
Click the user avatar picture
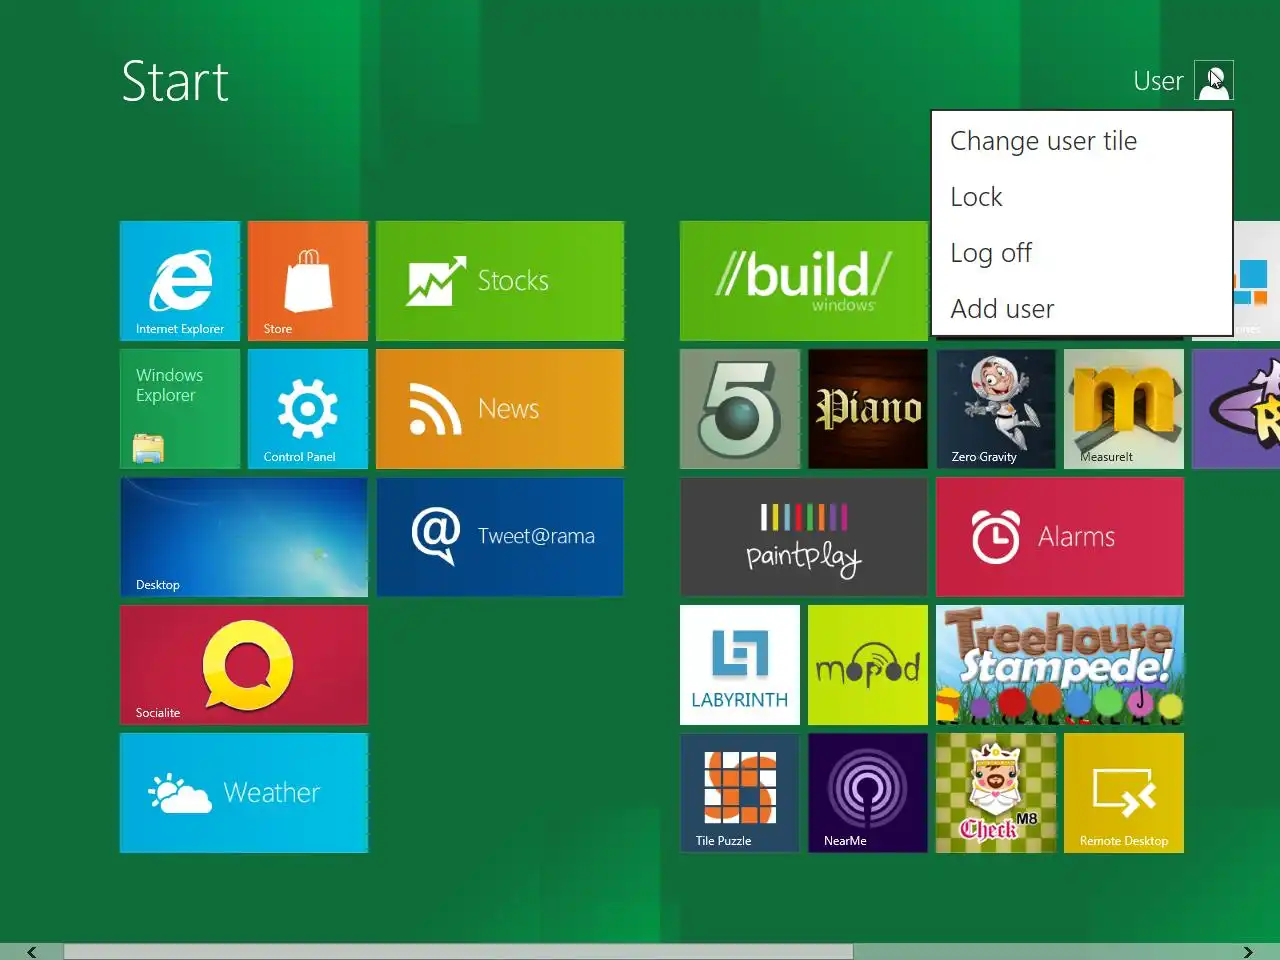[x=1214, y=80]
